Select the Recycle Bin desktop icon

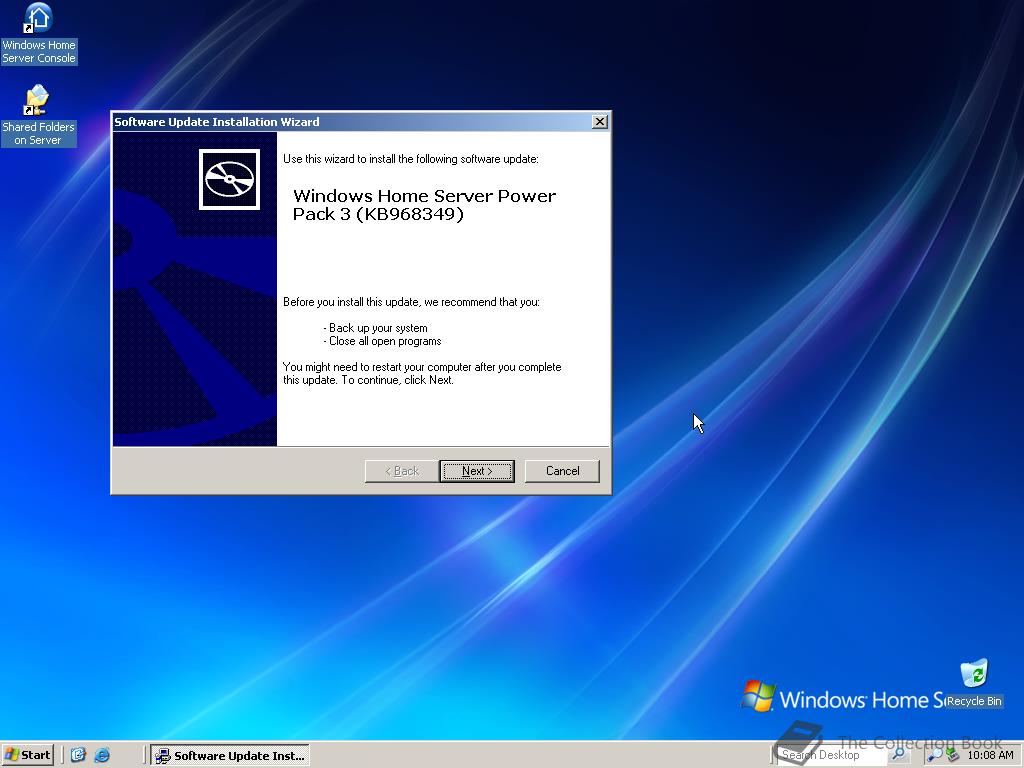pos(974,683)
